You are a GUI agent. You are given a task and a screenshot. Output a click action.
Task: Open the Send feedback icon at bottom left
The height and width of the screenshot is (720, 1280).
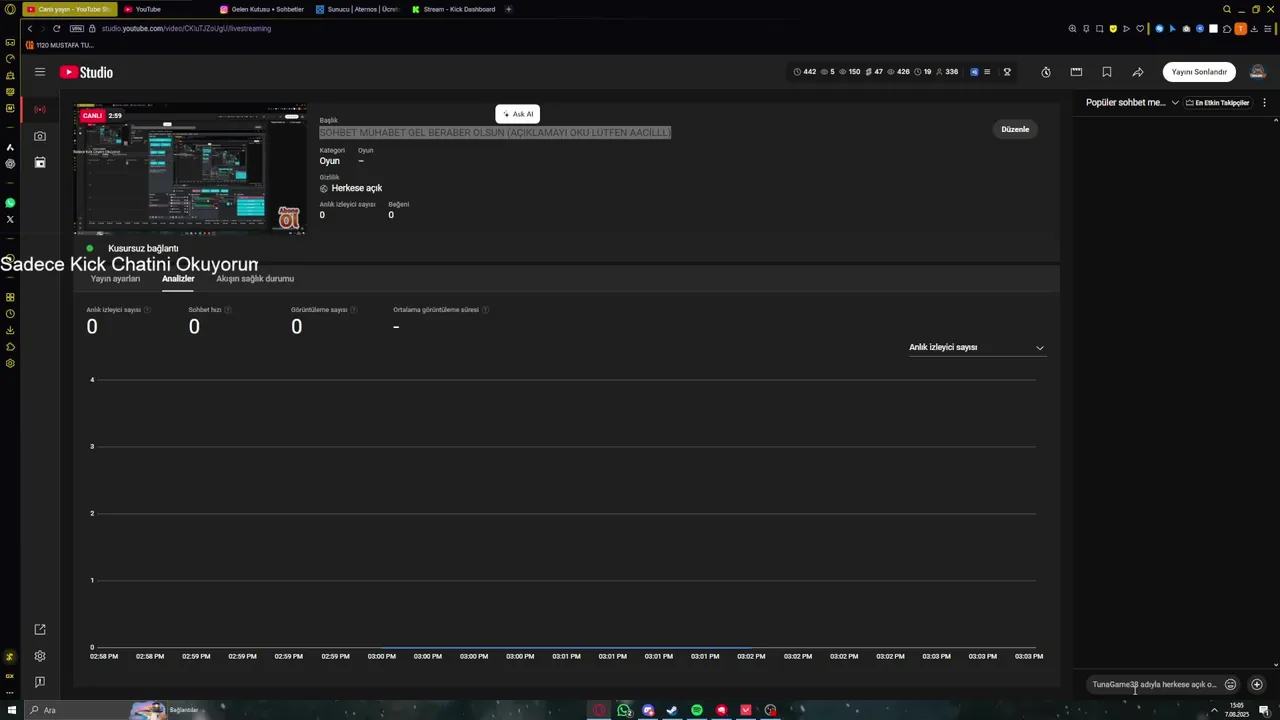(40, 682)
